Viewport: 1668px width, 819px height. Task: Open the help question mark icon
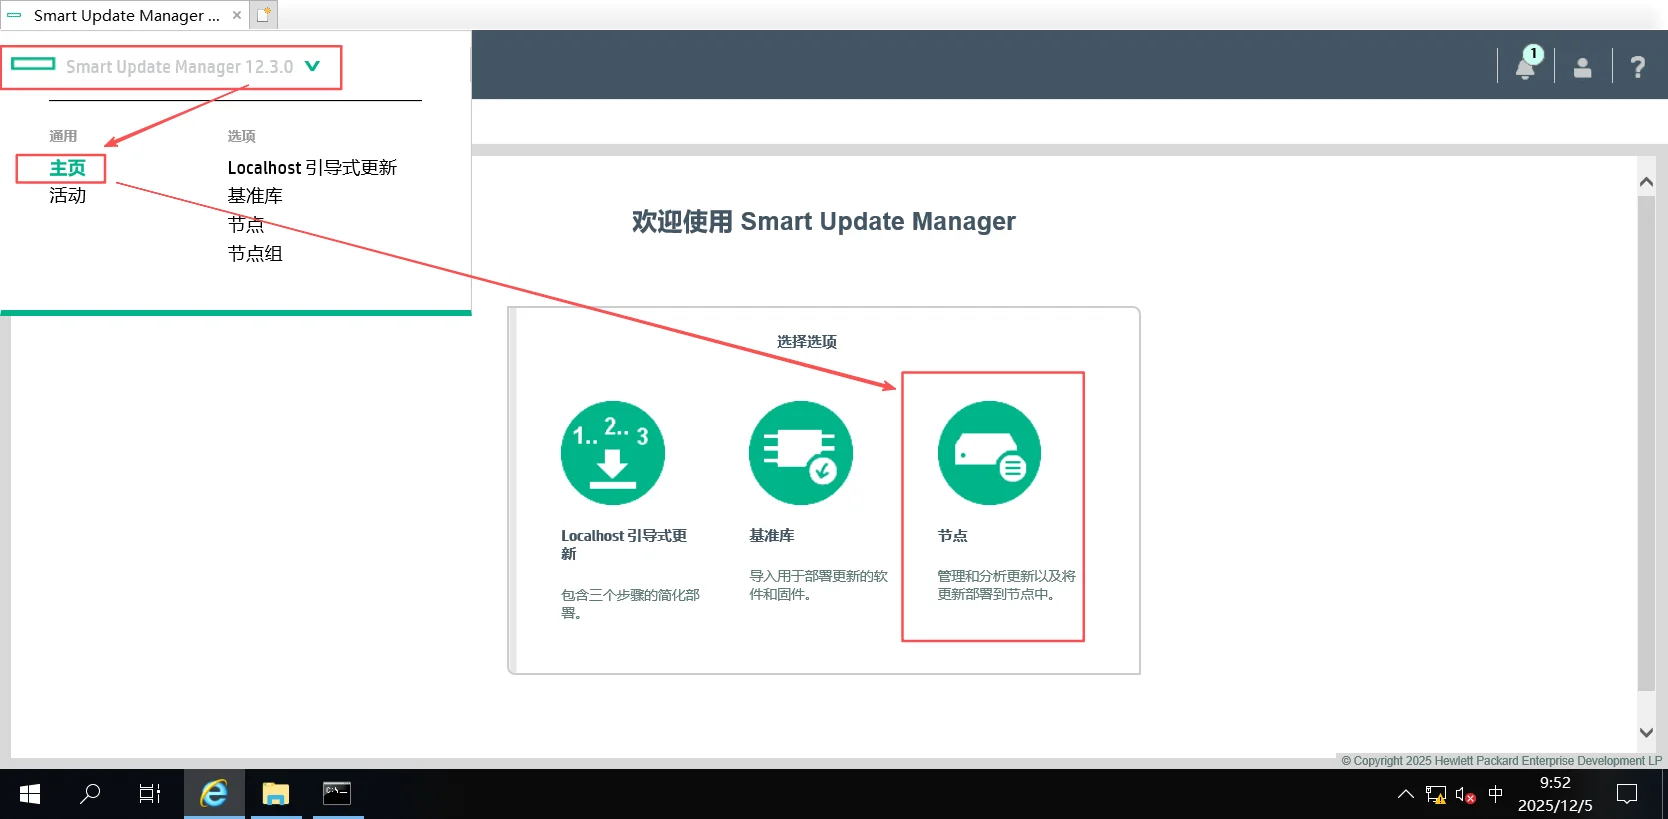(1637, 67)
